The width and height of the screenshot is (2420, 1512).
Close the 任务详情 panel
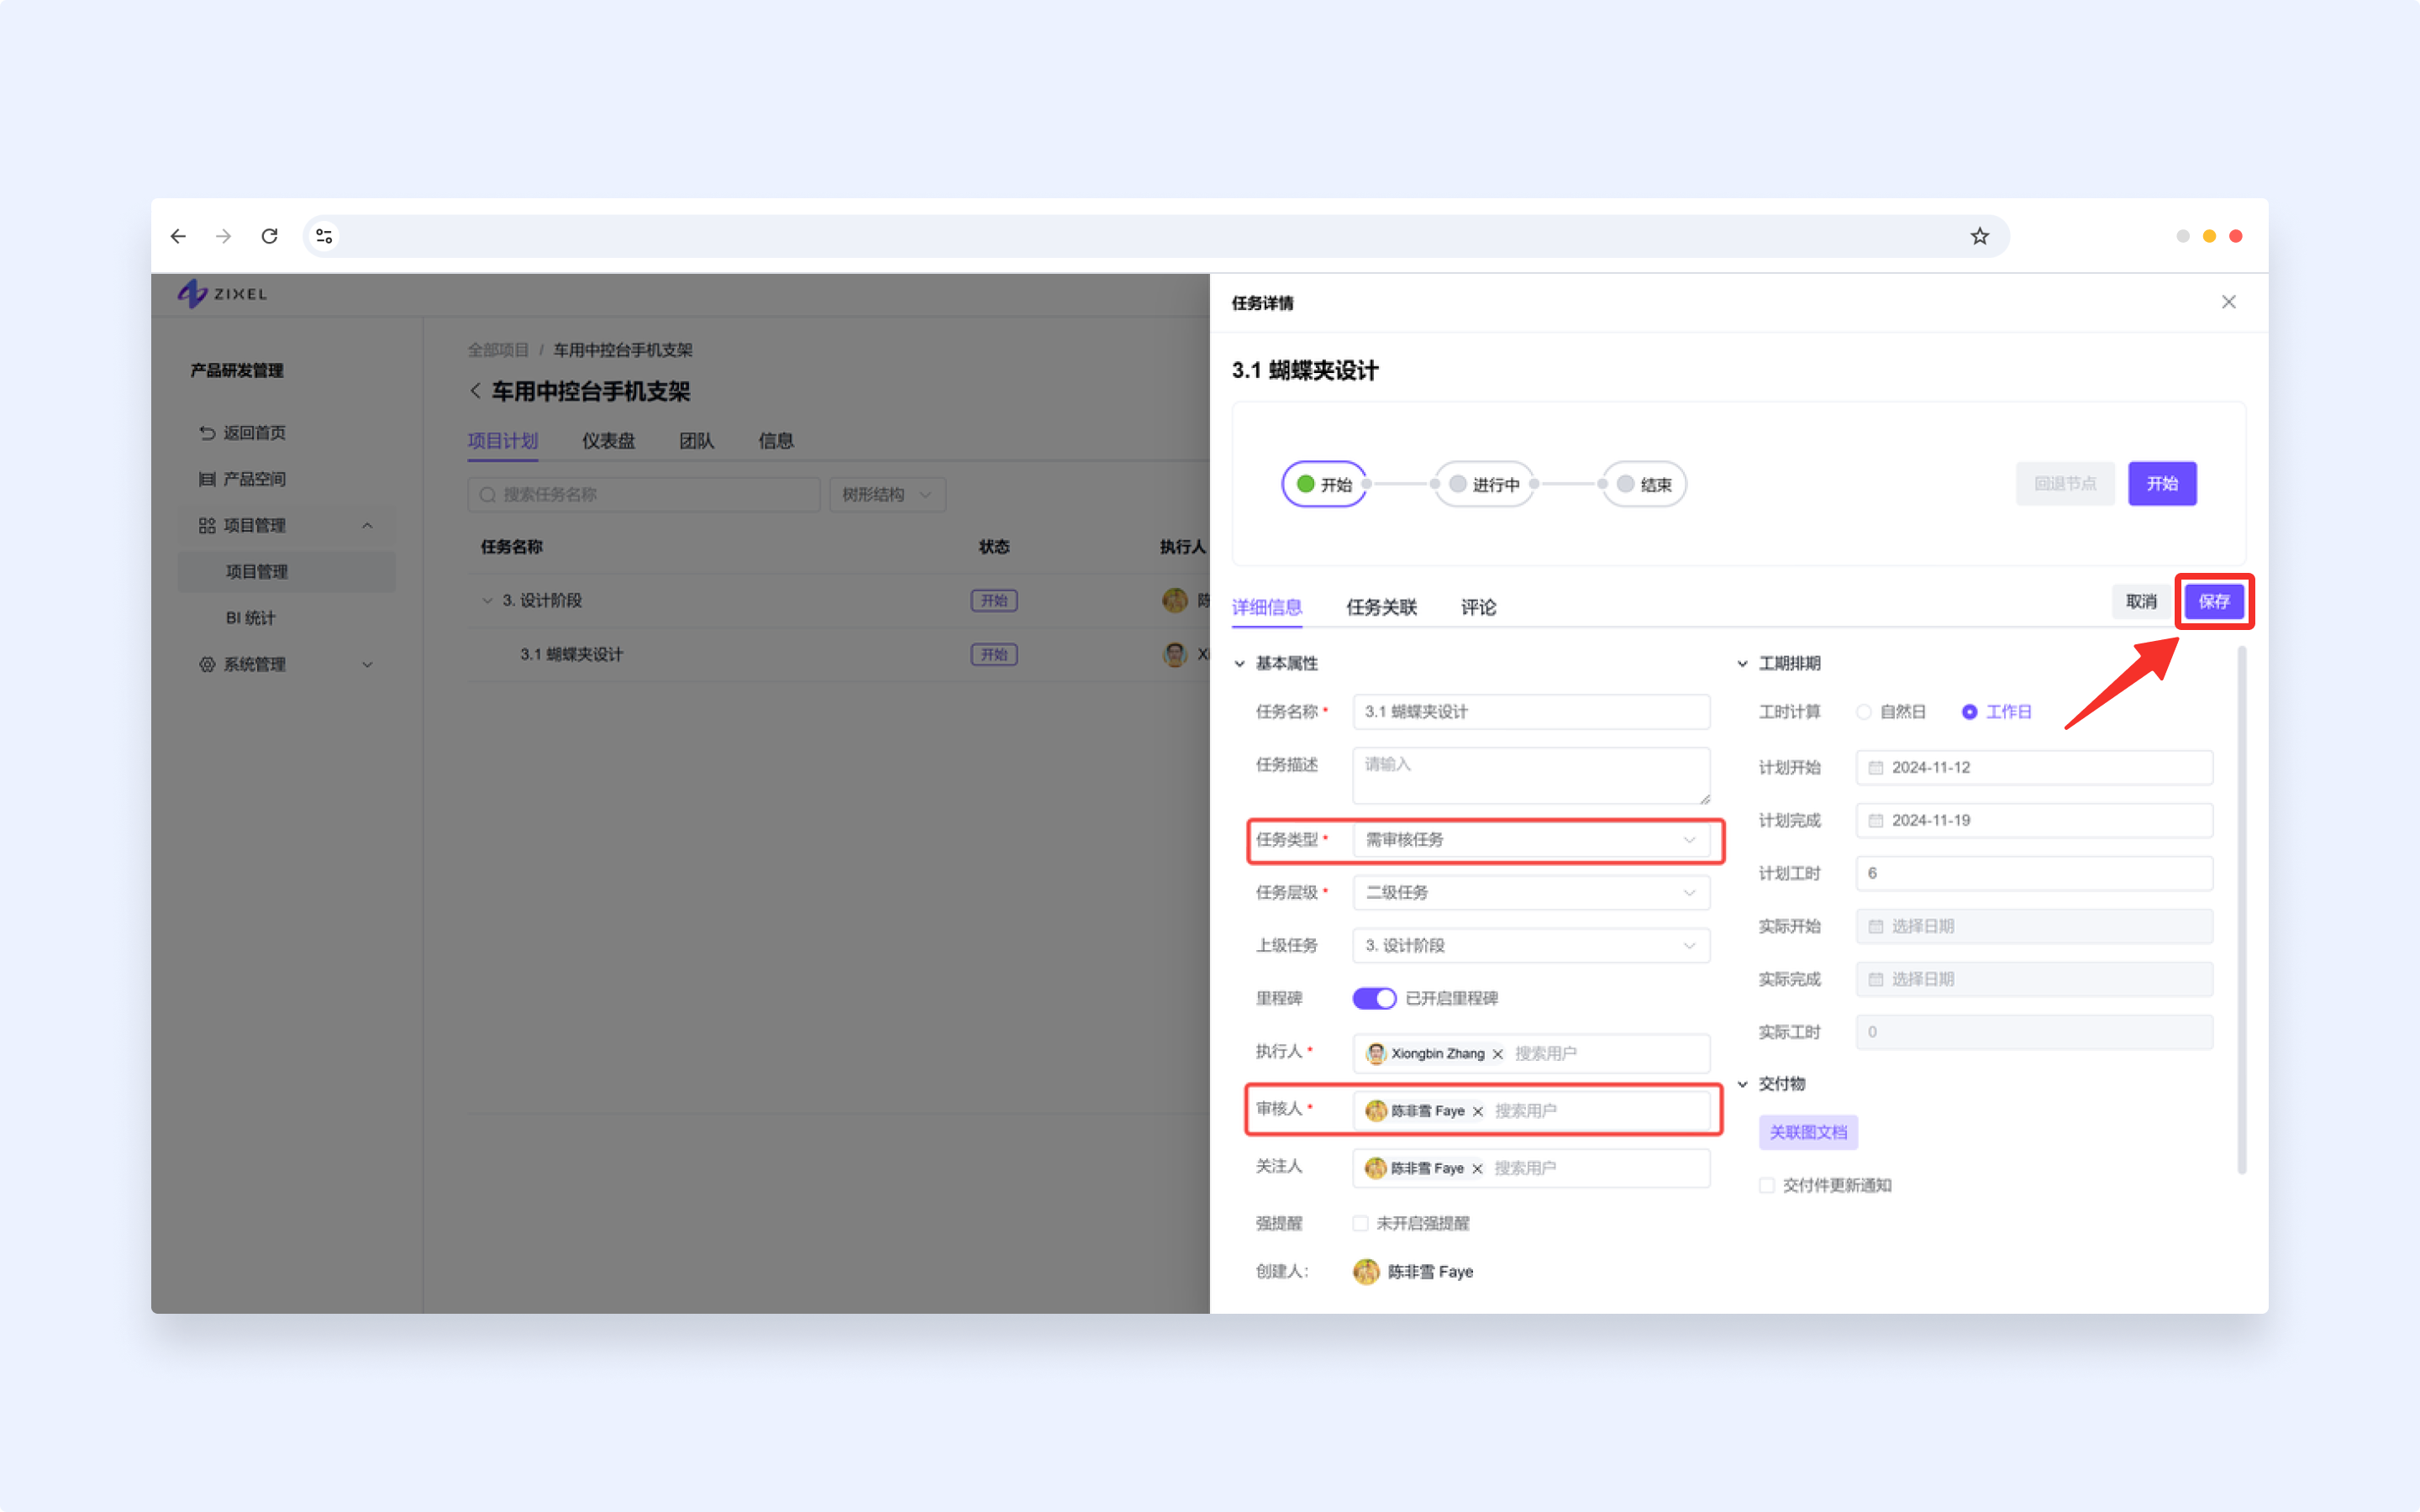pos(2228,302)
